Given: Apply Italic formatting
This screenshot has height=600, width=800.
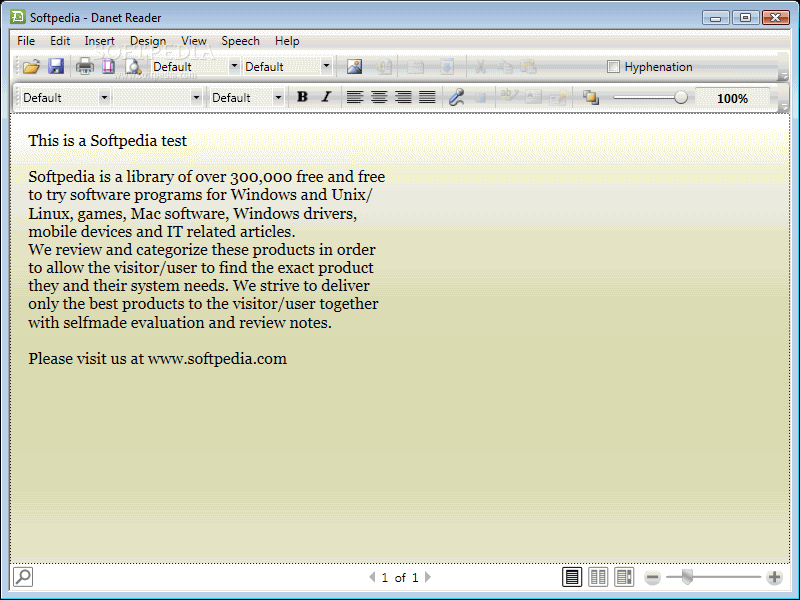Looking at the screenshot, I should 327,96.
